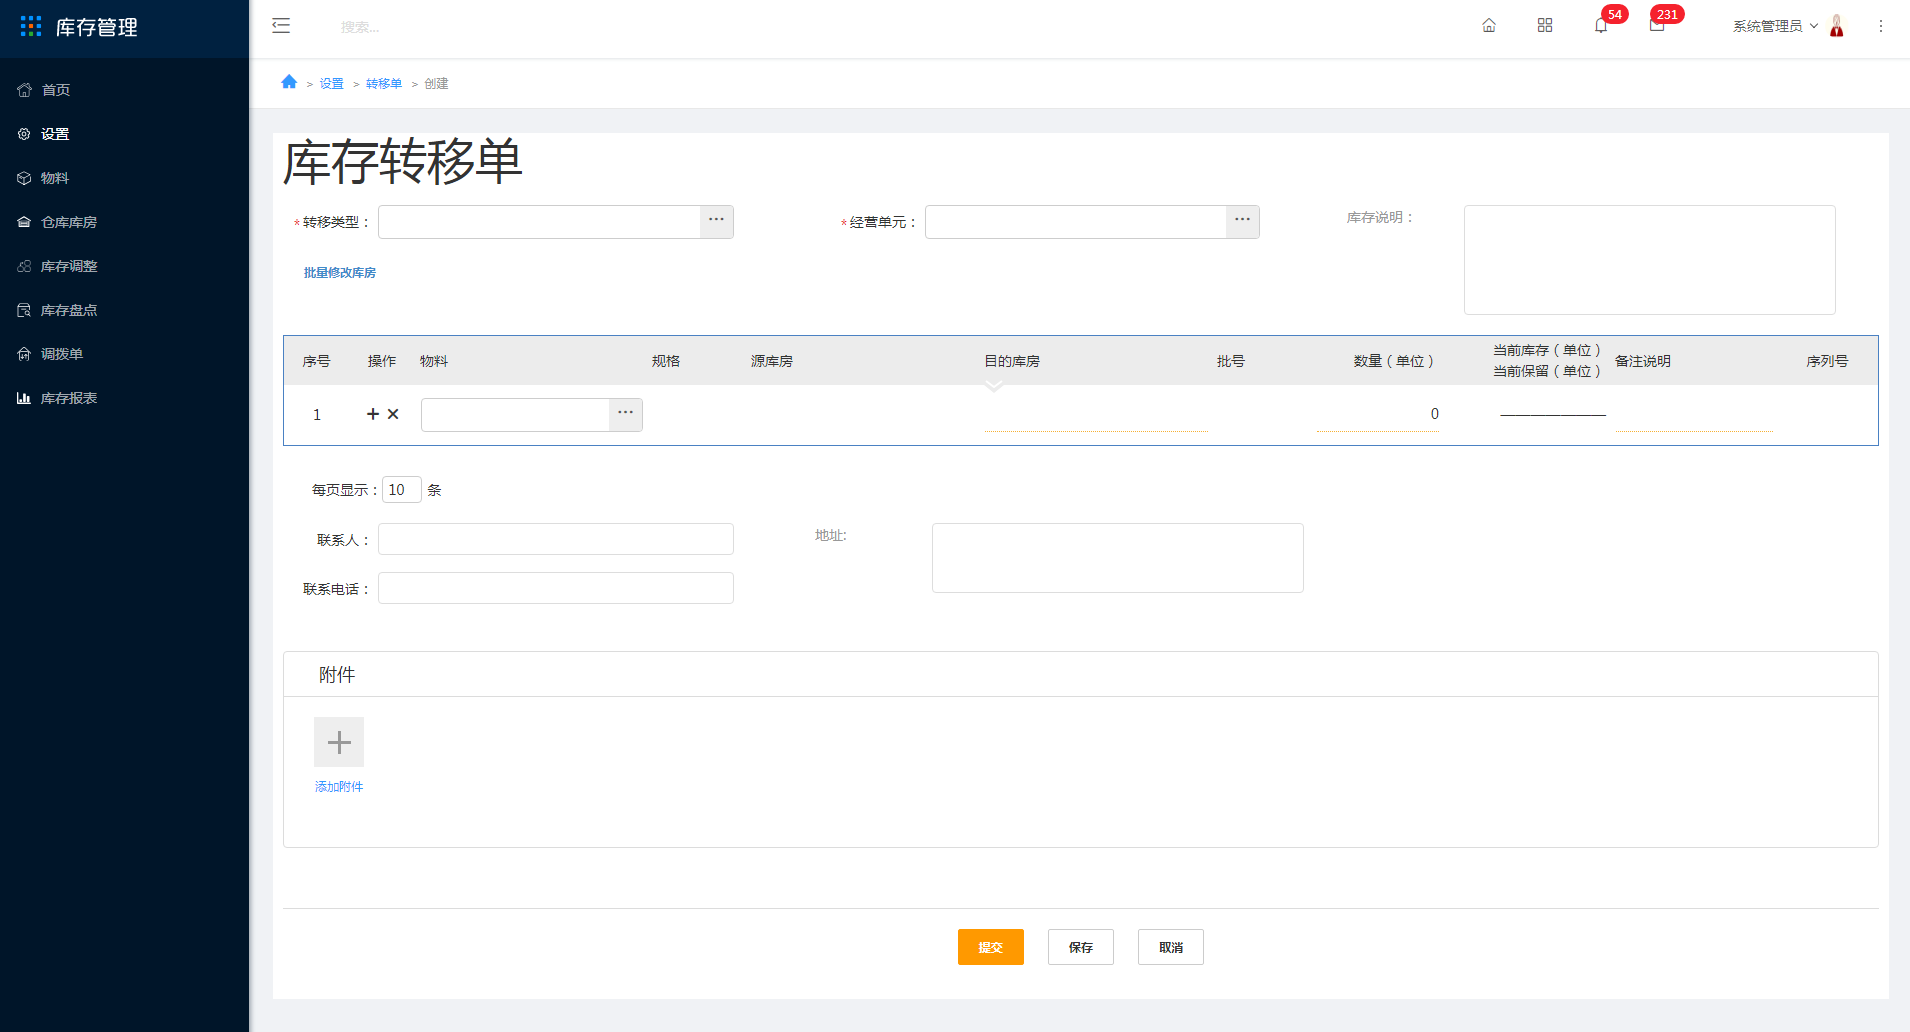Open 转移类型 picker ellipsis button
1910x1032 pixels.
click(717, 221)
